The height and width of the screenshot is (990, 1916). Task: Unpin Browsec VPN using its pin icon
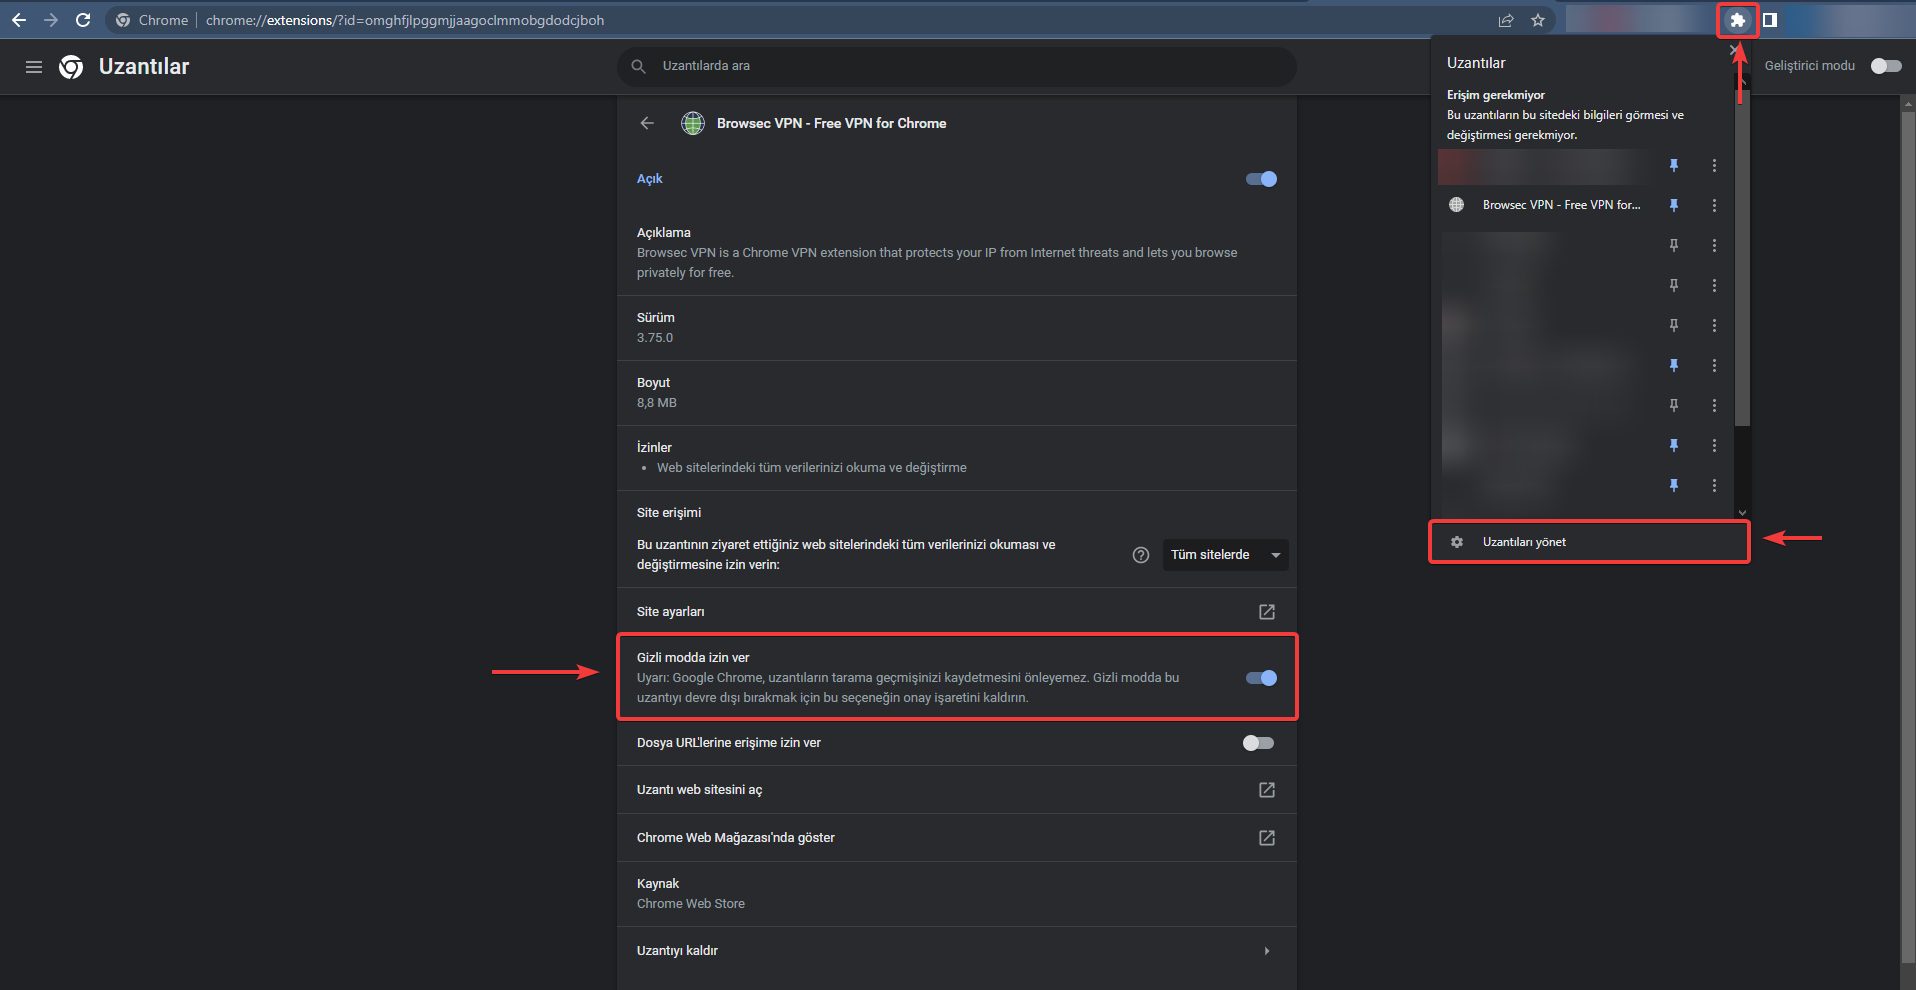pyautogui.click(x=1674, y=205)
